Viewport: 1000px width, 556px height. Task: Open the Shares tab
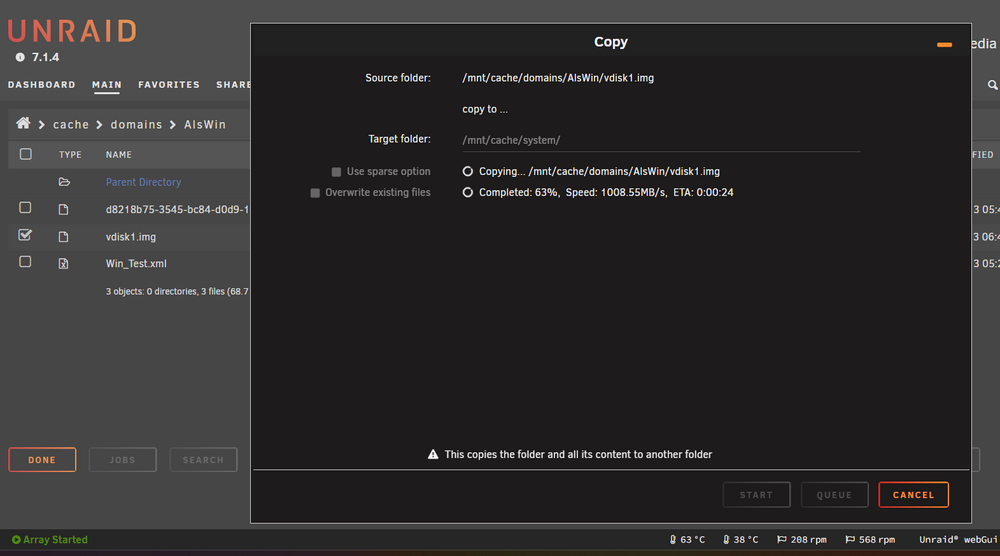tap(233, 85)
